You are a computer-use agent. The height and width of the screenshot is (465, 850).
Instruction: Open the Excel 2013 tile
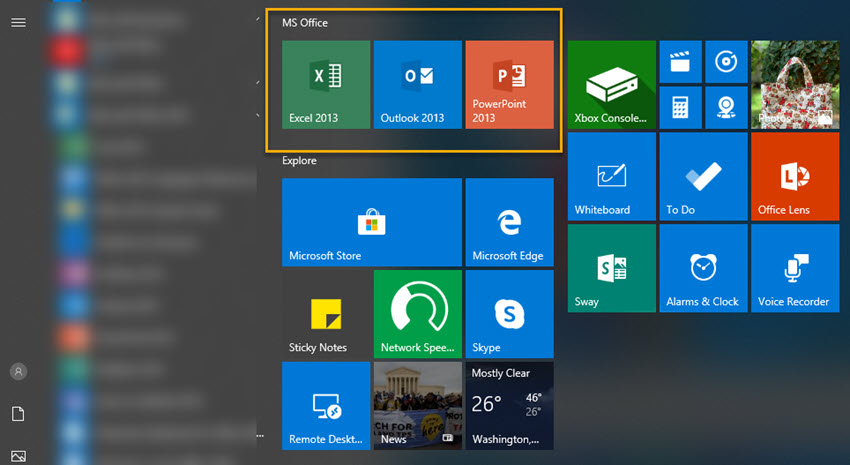coord(326,85)
